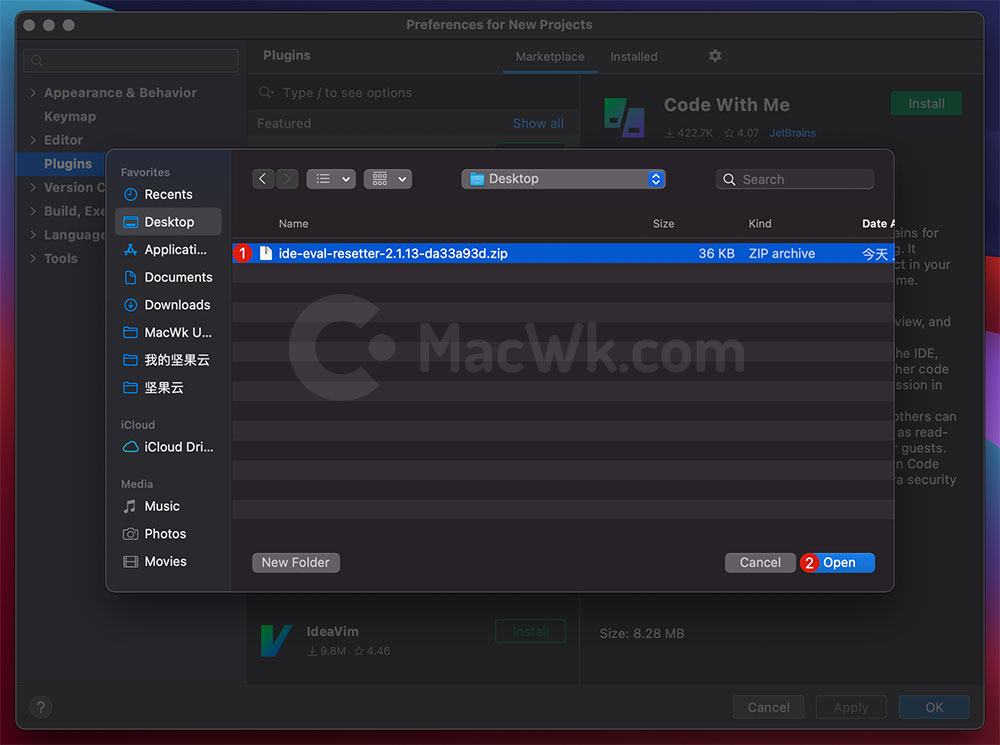This screenshot has height=745, width=1000.
Task: Open Music under Media section
Action: [162, 506]
